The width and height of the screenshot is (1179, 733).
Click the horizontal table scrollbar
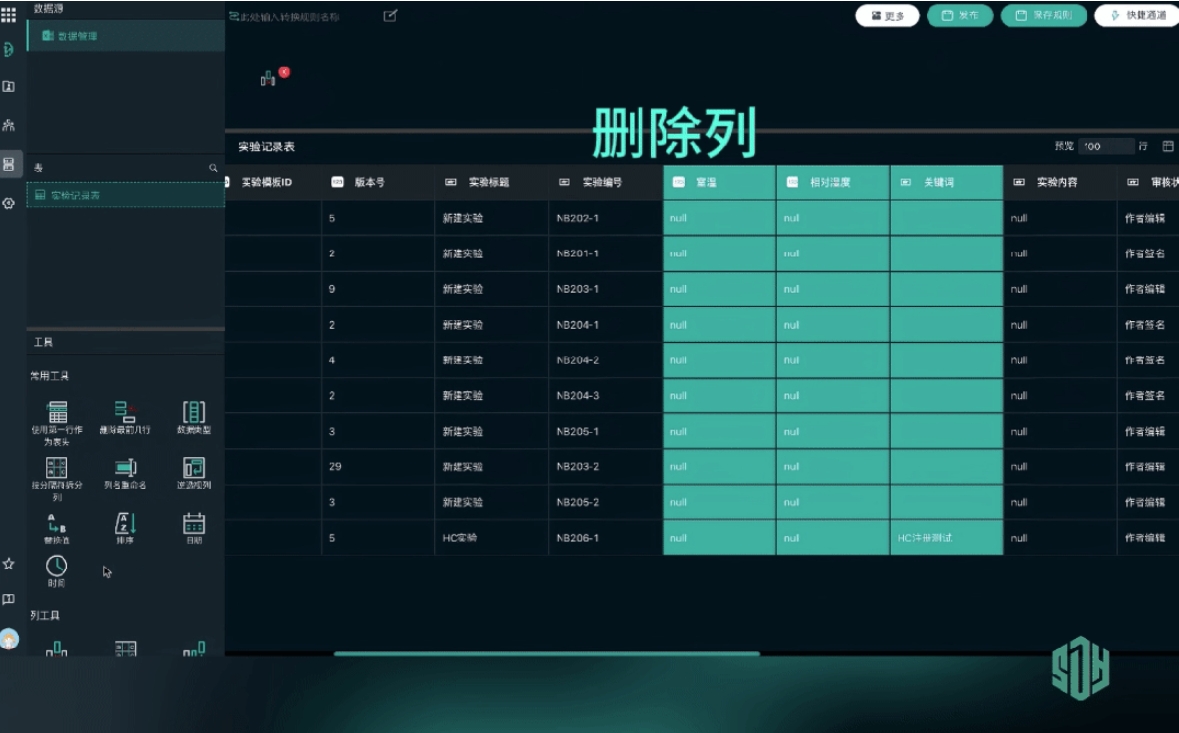[546, 653]
